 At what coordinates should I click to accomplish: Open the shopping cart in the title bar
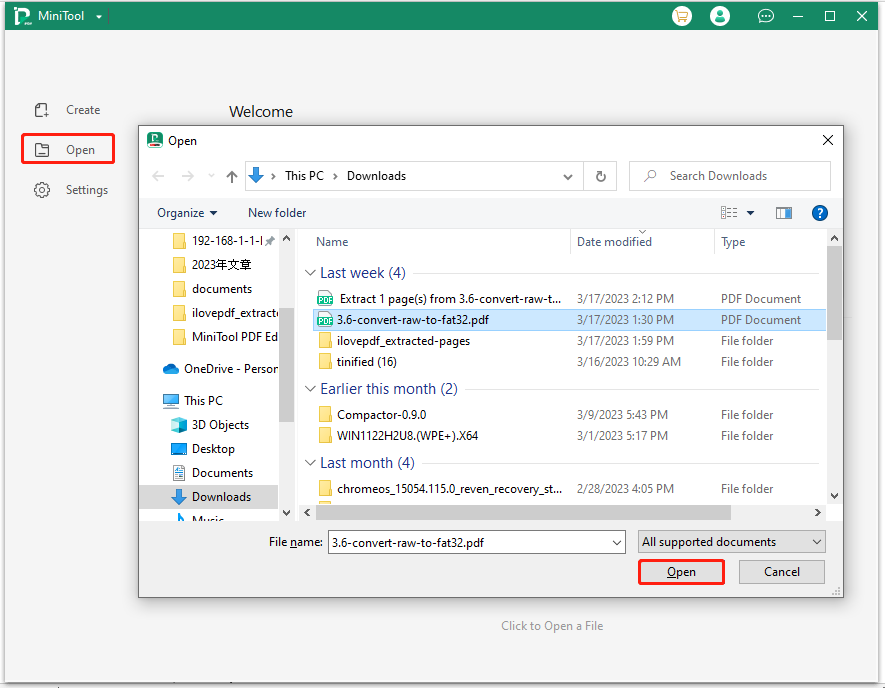pyautogui.click(x=681, y=16)
